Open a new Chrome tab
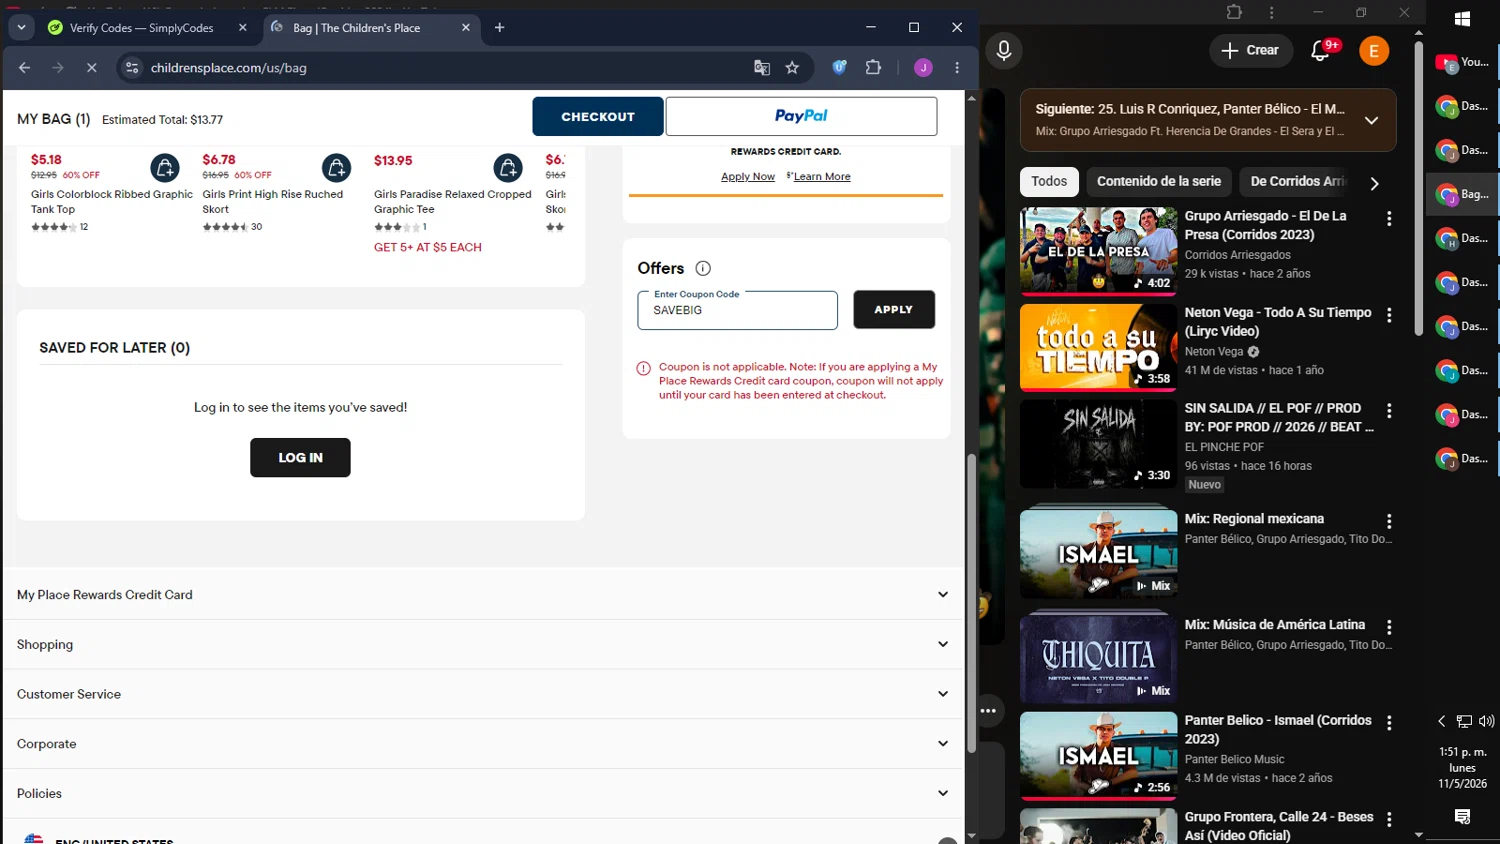Viewport: 1500px width, 844px height. click(500, 28)
